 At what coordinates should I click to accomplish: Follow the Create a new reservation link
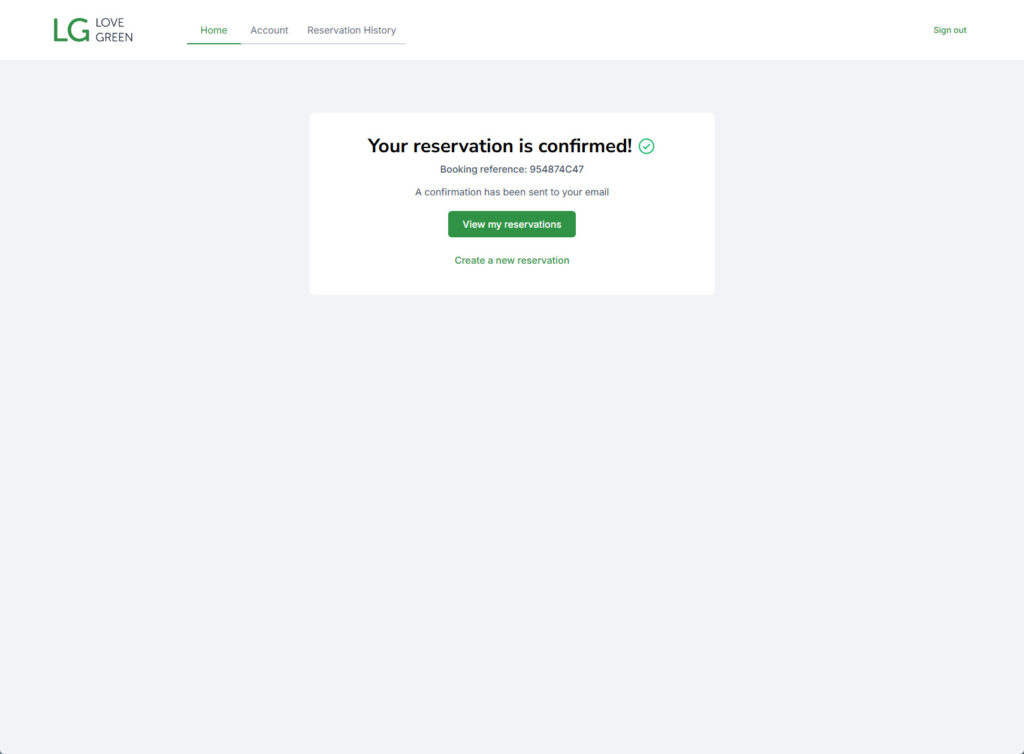pyautogui.click(x=511, y=260)
